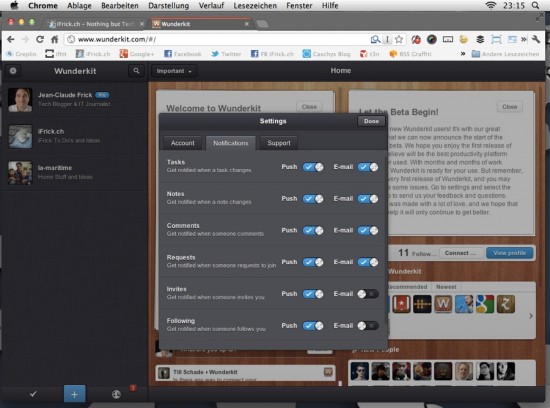Show next recommended workspaces arrow
550x408 pixels.
(x=531, y=316)
